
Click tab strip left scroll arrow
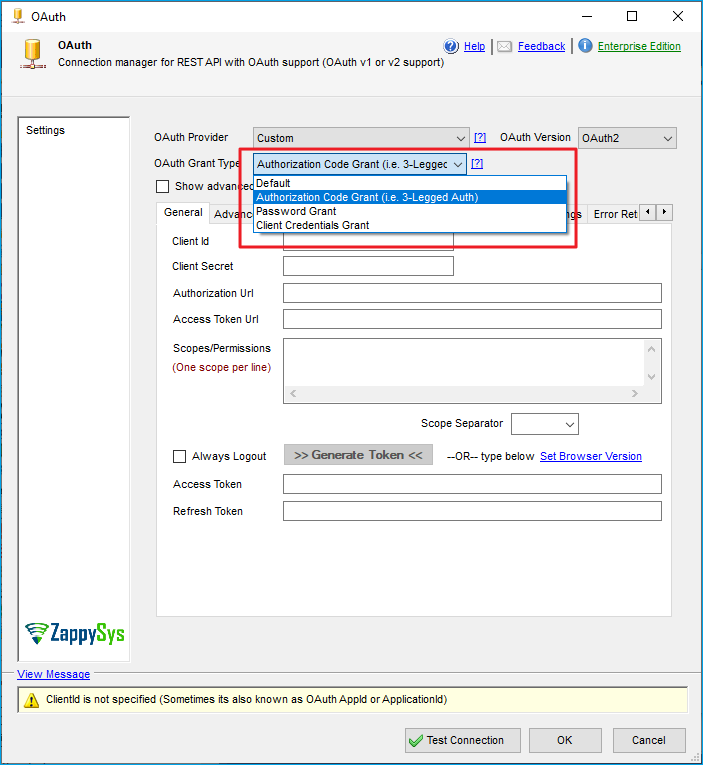tap(647, 212)
